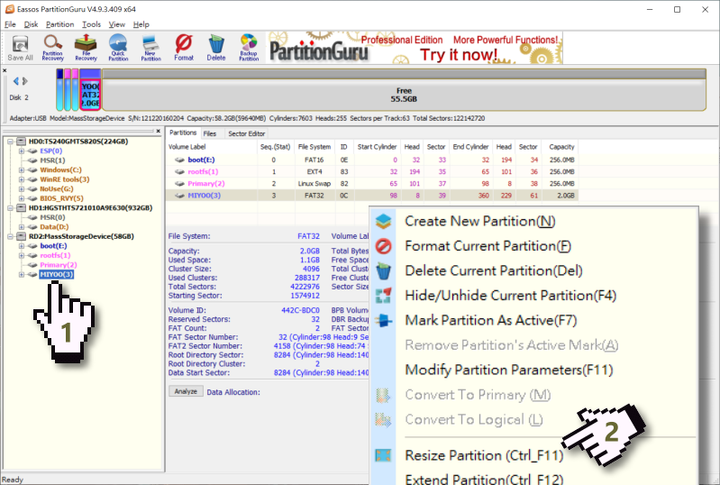The height and width of the screenshot is (485, 720).
Task: Select MIYOO(3) in the tree
Action: 56,275
